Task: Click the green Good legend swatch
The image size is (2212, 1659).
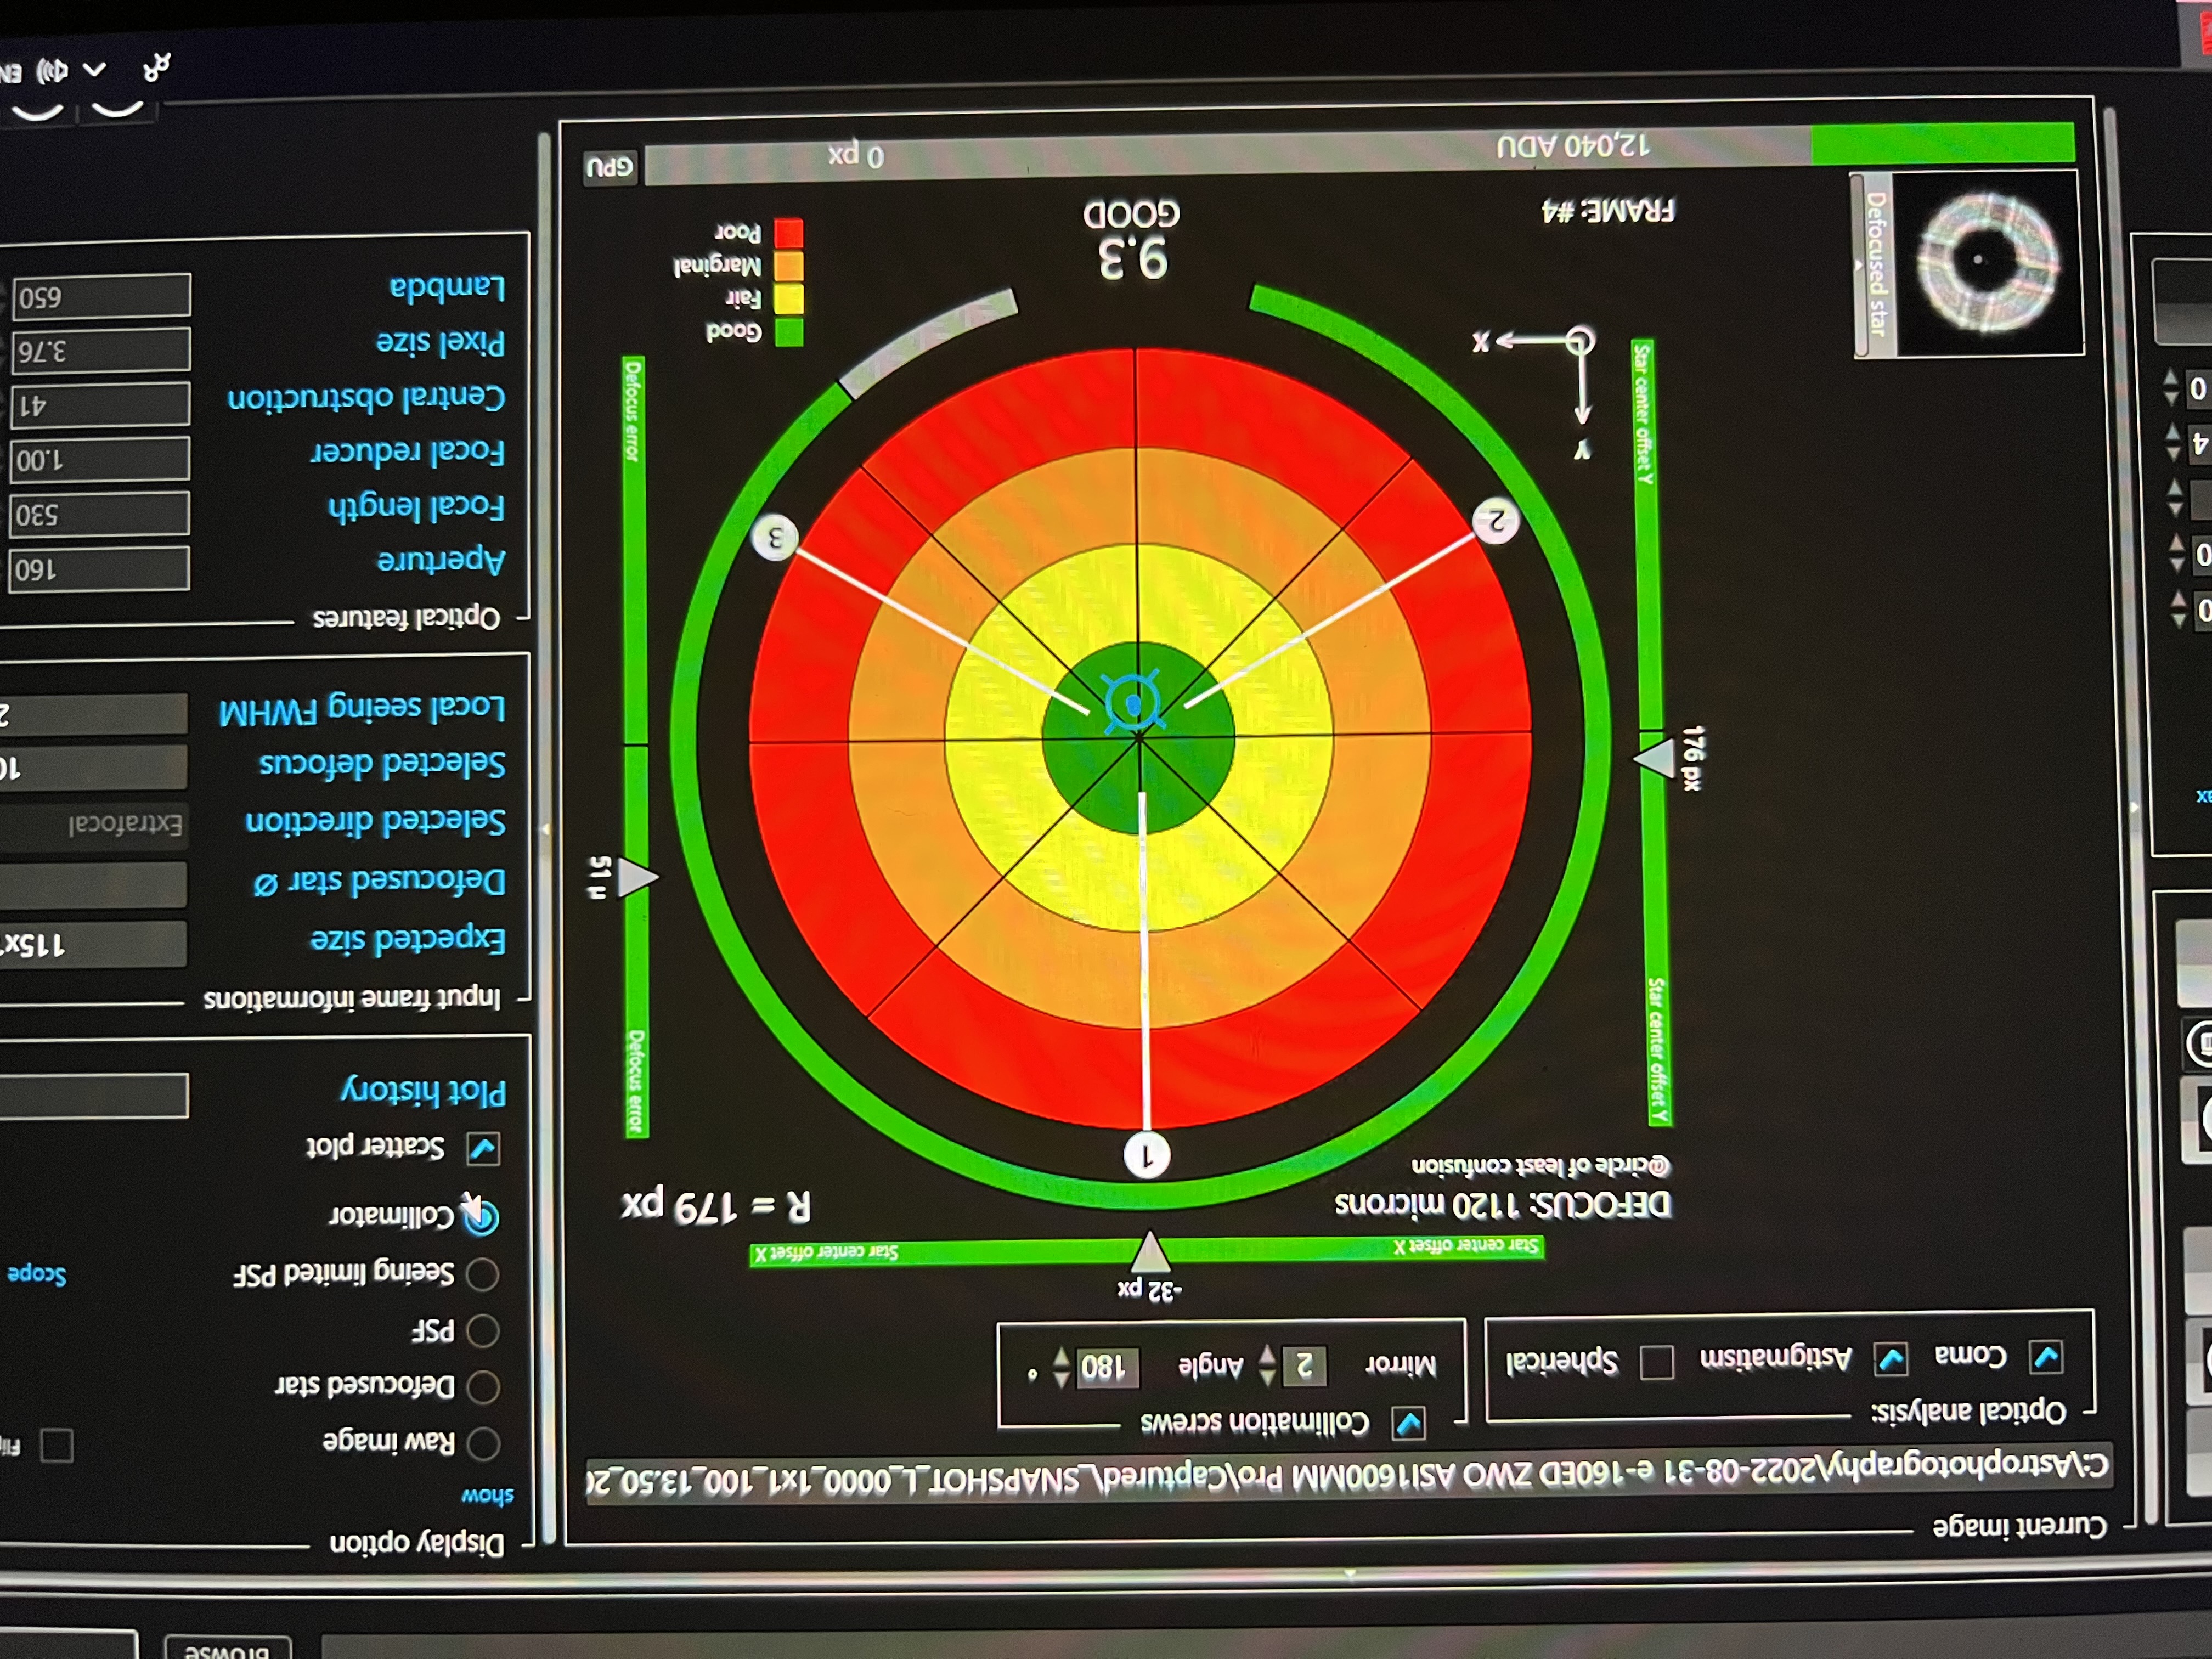Action: 789,332
